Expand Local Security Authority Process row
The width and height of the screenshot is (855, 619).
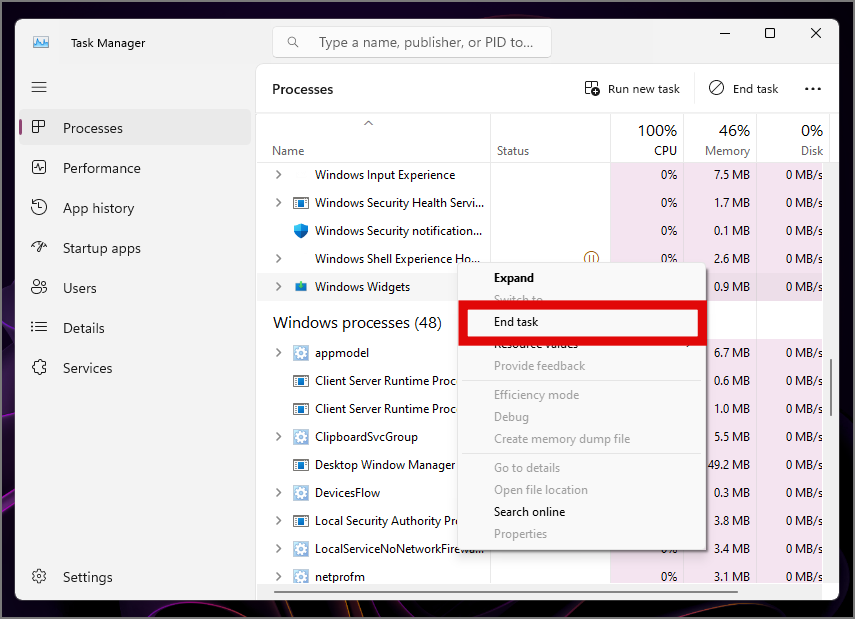tap(279, 521)
